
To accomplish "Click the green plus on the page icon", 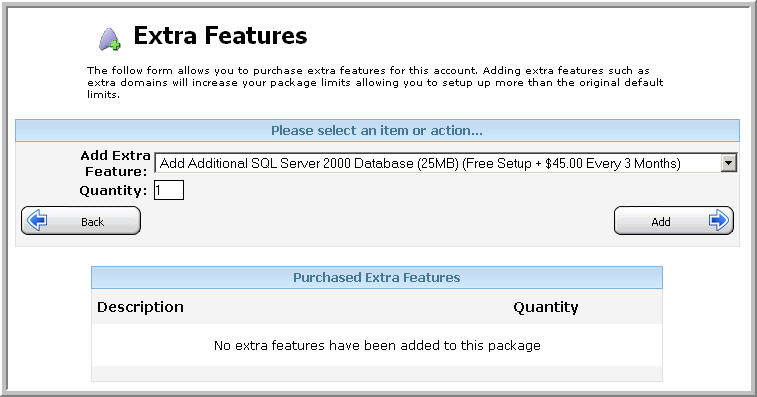I will tap(115, 45).
